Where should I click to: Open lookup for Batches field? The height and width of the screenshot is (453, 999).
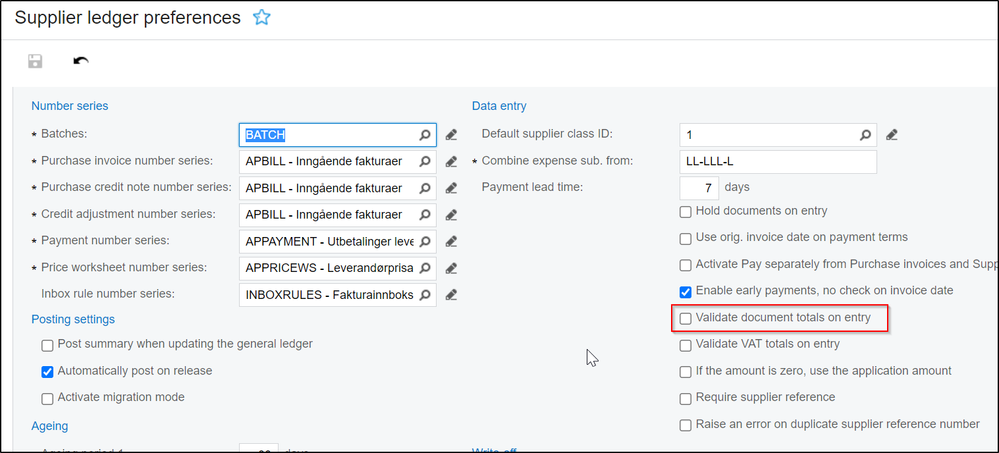[425, 134]
